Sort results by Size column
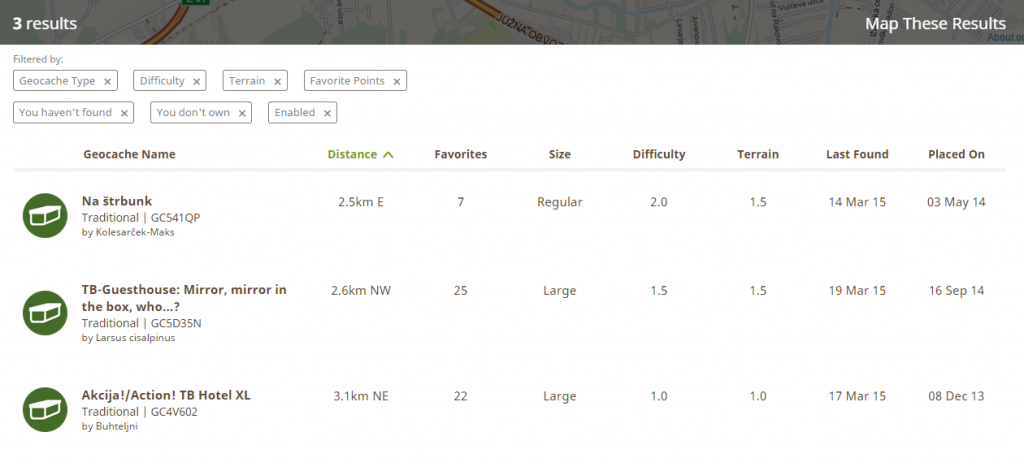Image resolution: width=1024 pixels, height=471 pixels. 560,155
